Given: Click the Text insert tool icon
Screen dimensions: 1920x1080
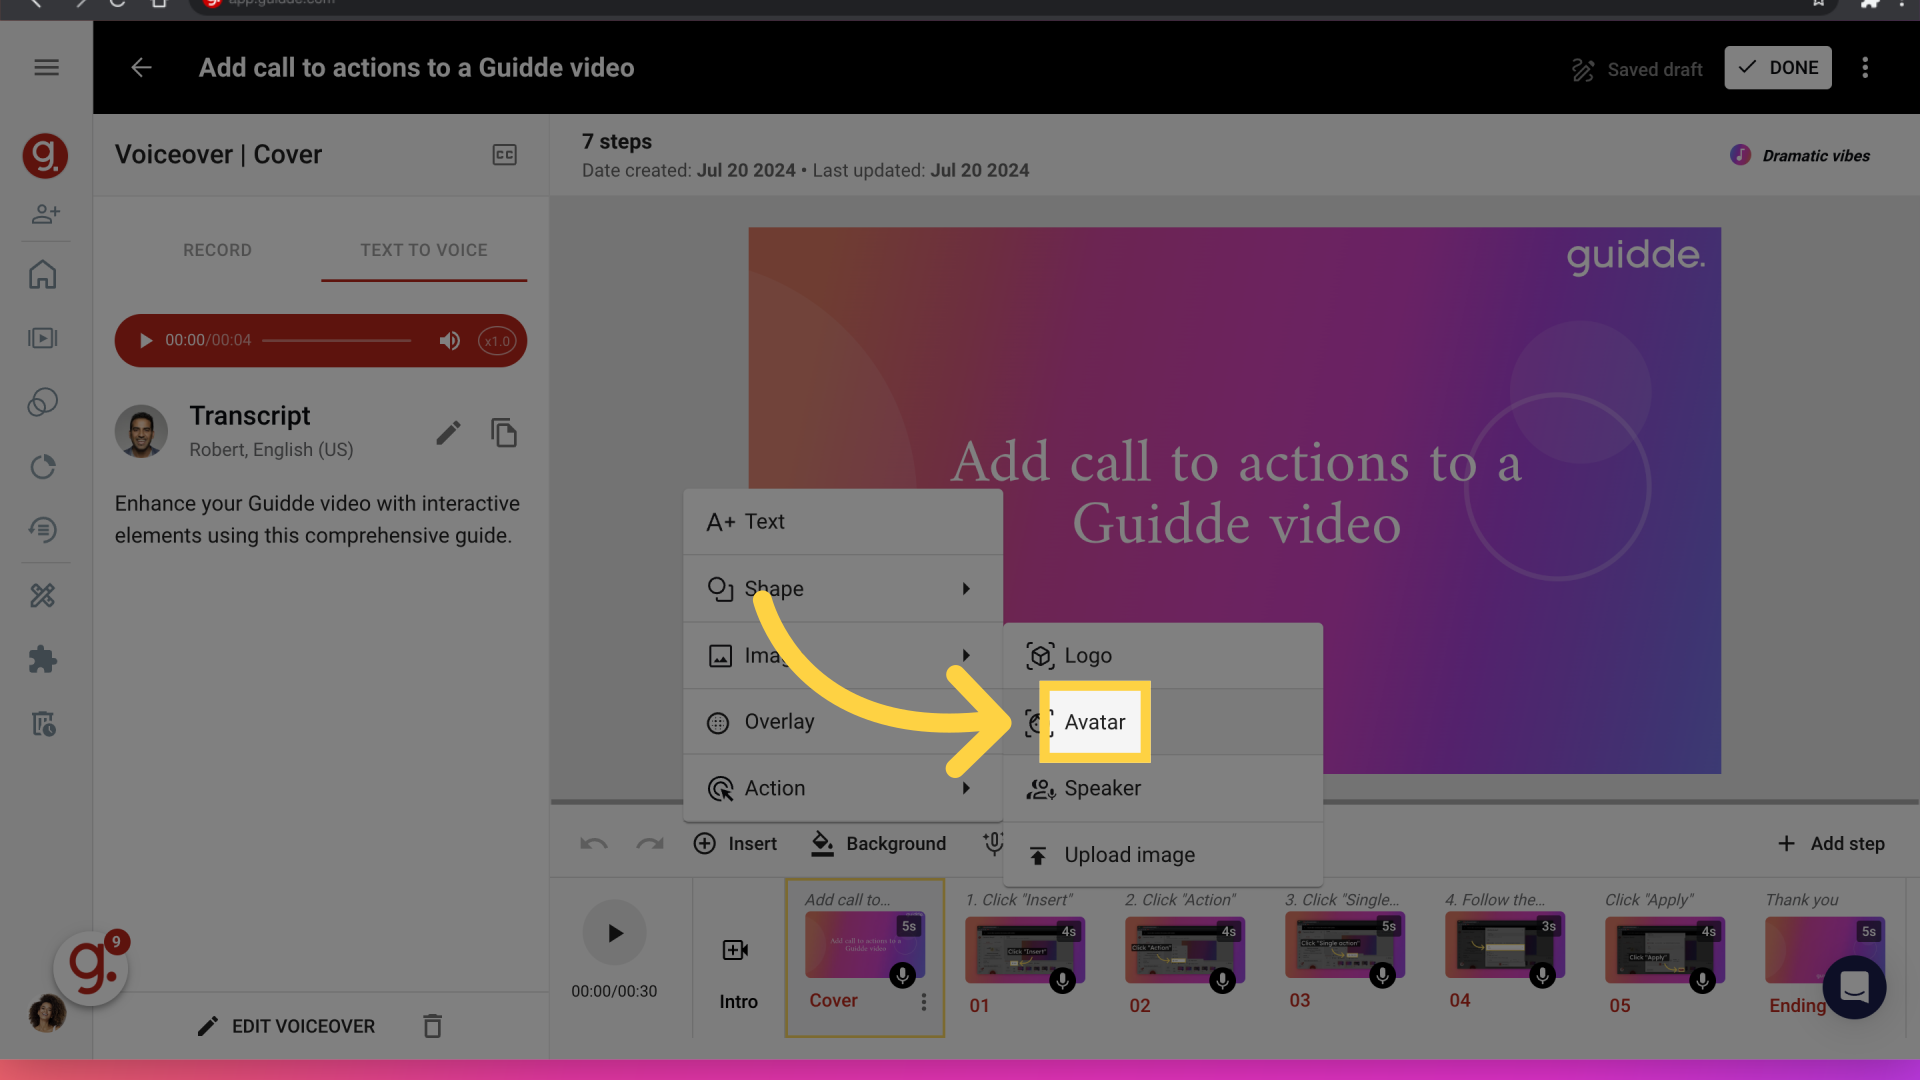Looking at the screenshot, I should (x=719, y=521).
